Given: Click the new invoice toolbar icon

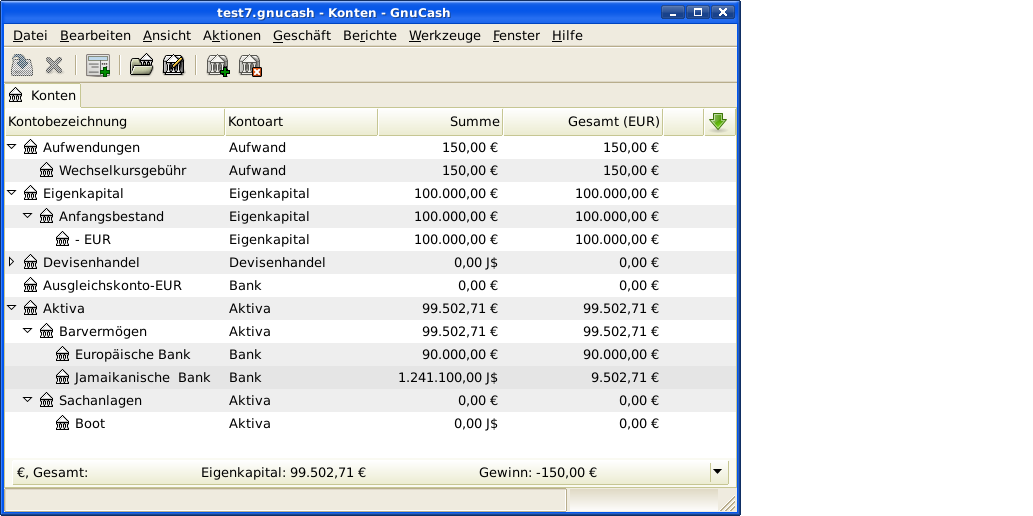Looking at the screenshot, I should 97,66.
